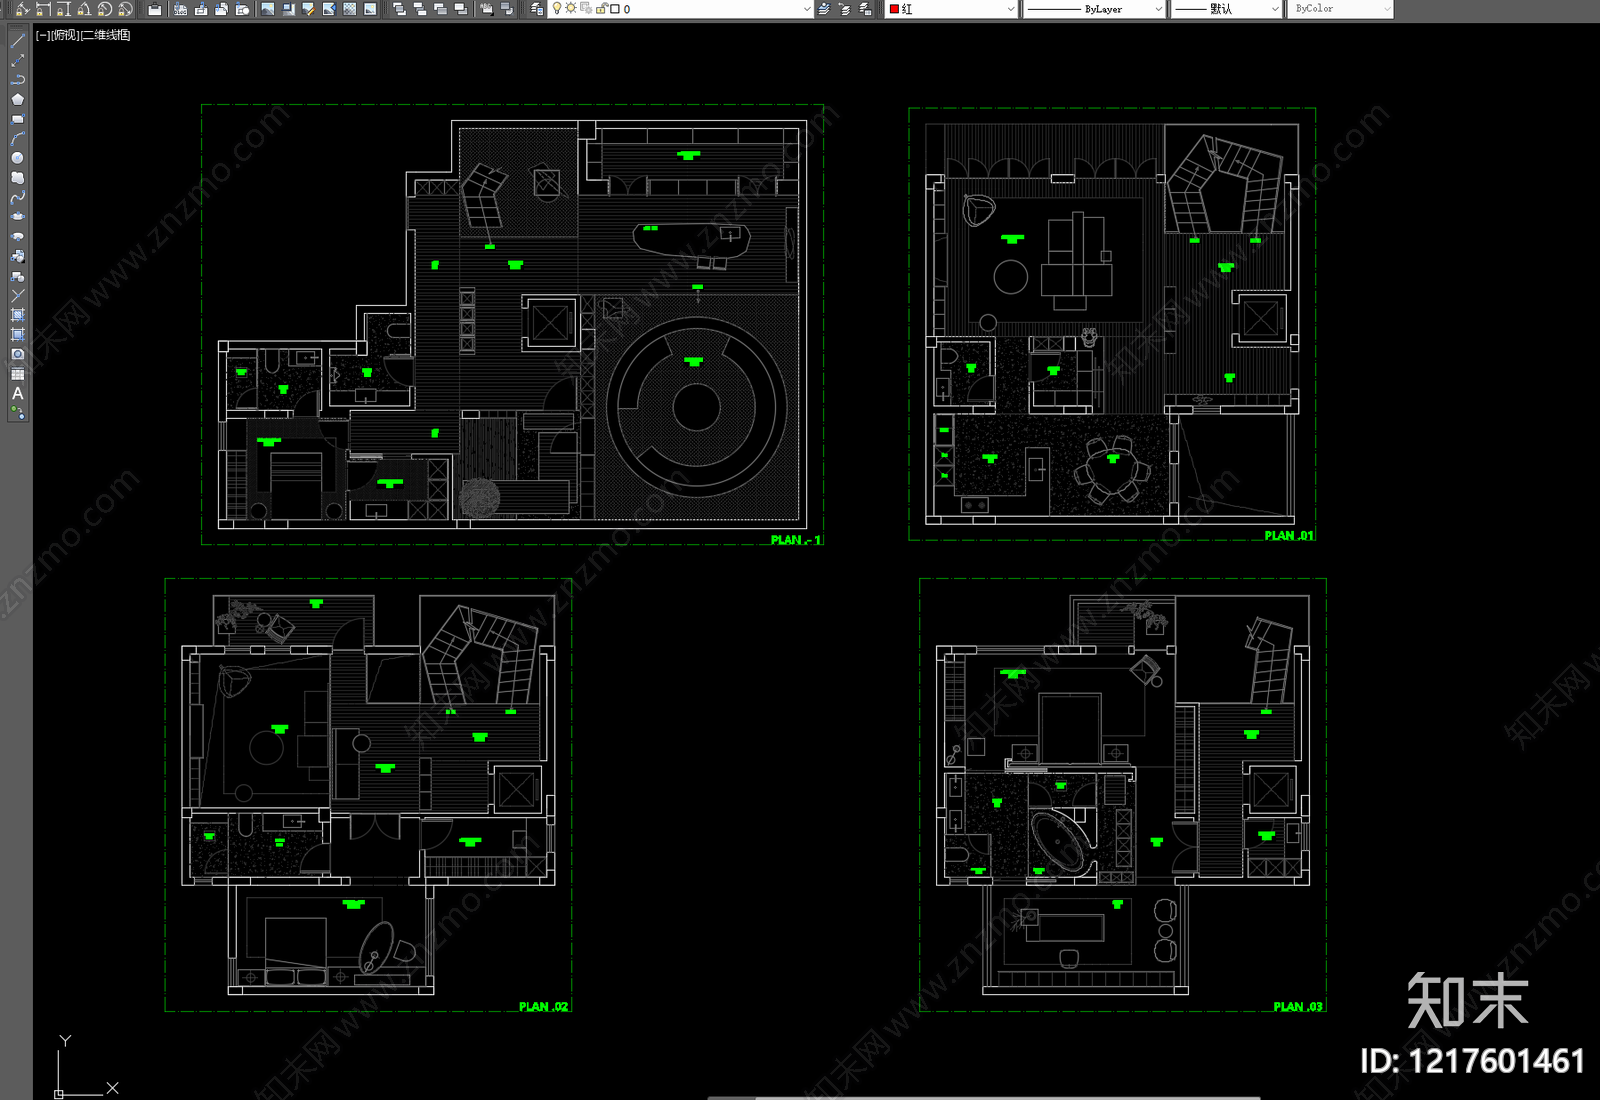Select the Circle draw tool
Viewport: 1600px width, 1100px height.
(18, 158)
